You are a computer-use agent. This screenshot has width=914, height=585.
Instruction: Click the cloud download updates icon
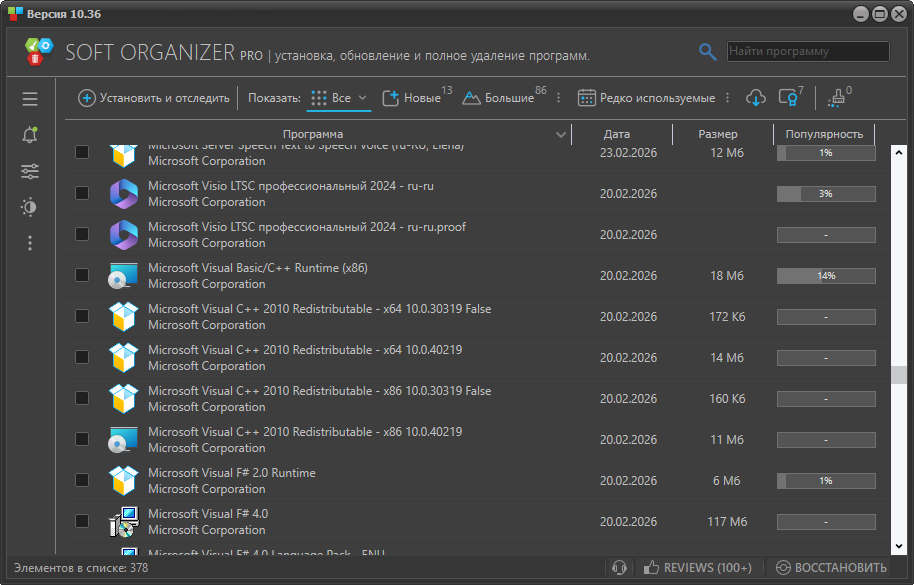tap(756, 98)
